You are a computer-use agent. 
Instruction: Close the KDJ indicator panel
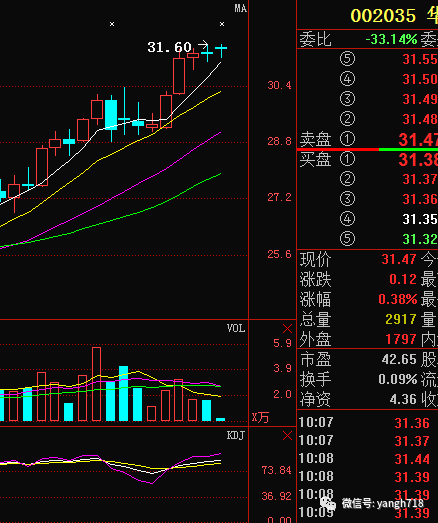tap(287, 436)
